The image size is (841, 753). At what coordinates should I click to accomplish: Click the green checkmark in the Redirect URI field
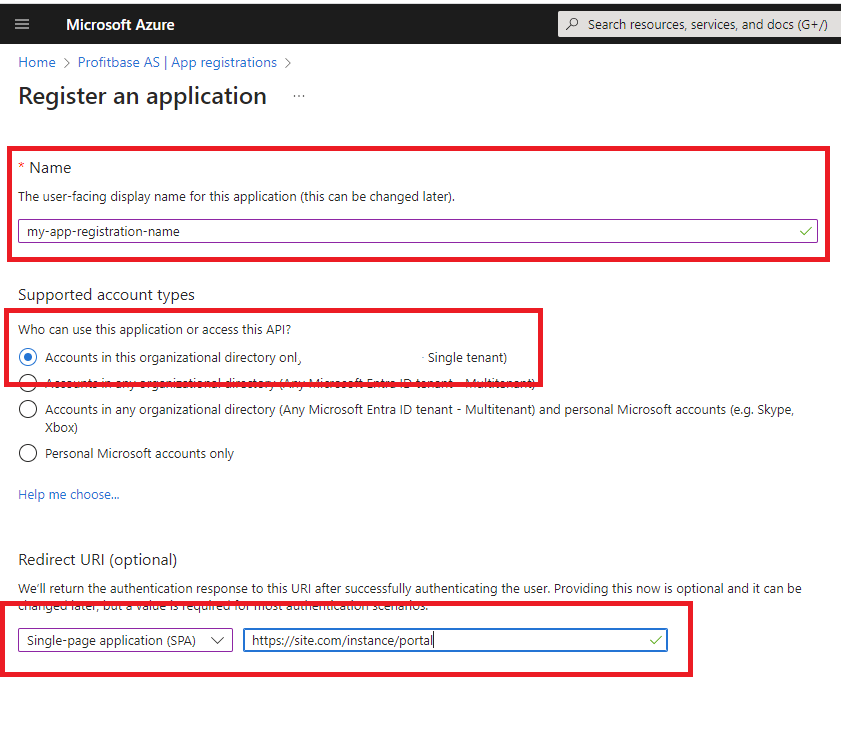(655, 640)
